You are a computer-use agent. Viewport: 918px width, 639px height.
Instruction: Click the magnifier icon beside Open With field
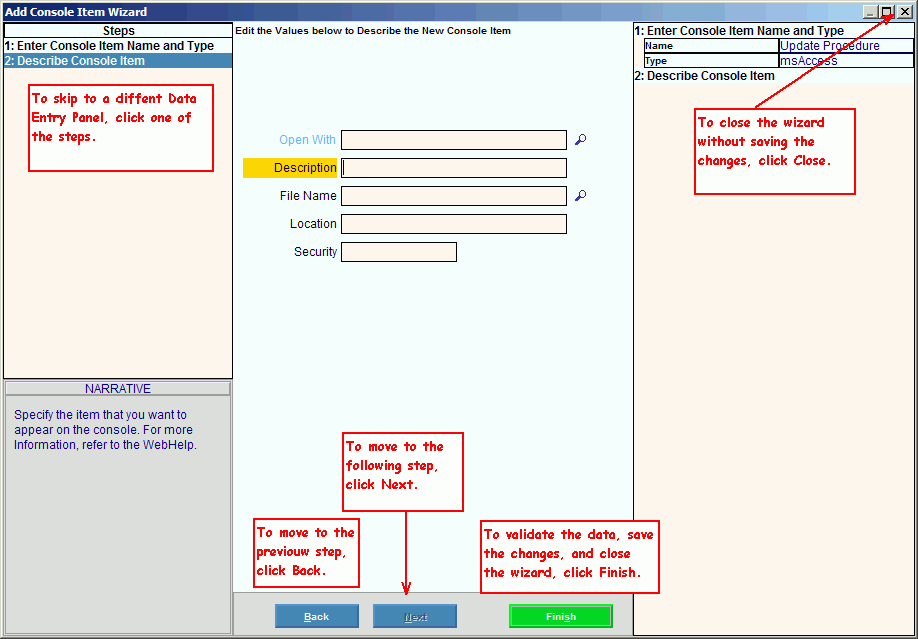(x=580, y=140)
